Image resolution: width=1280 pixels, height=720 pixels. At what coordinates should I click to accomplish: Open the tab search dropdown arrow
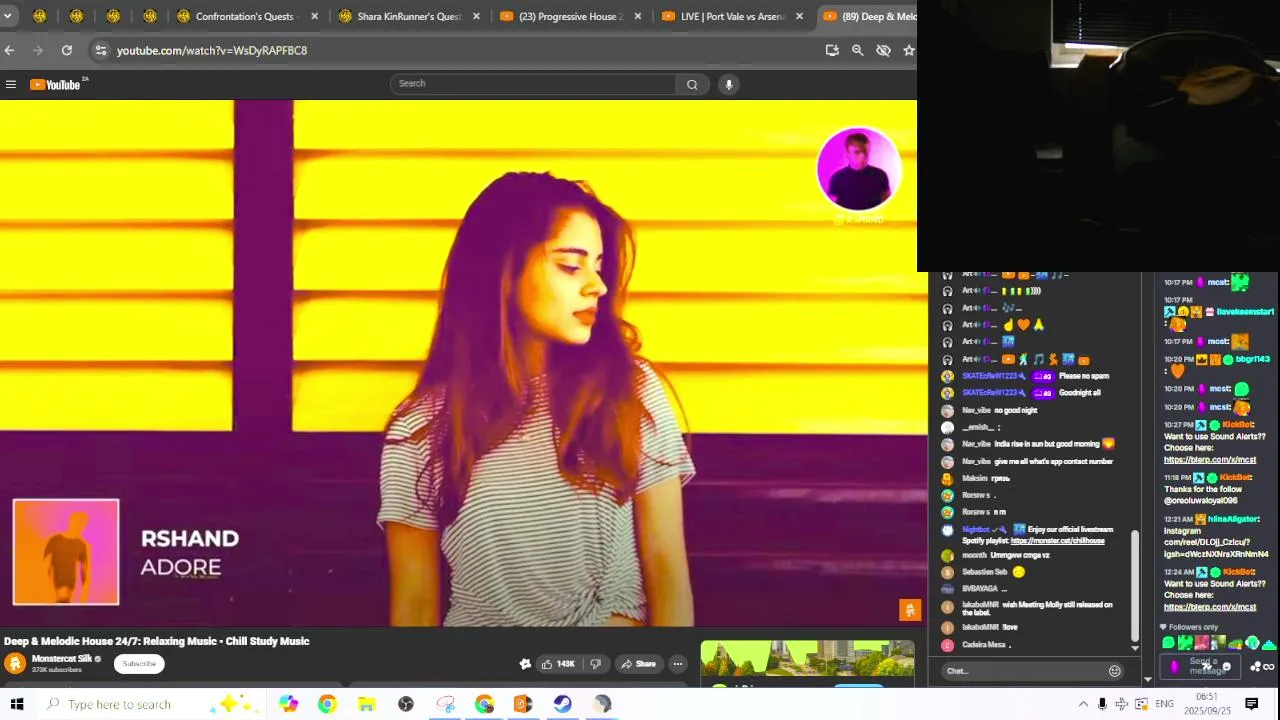7,16
